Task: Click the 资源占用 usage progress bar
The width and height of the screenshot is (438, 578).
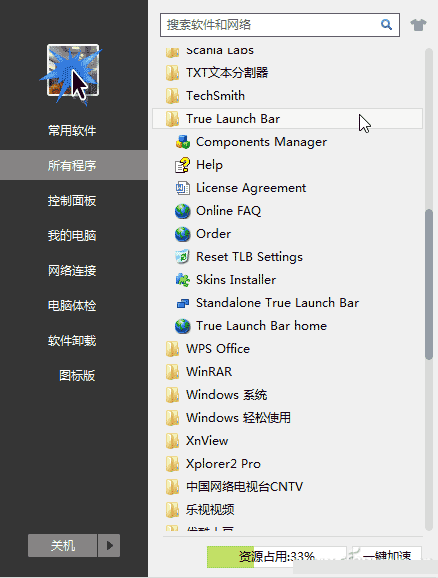Action: tap(277, 556)
